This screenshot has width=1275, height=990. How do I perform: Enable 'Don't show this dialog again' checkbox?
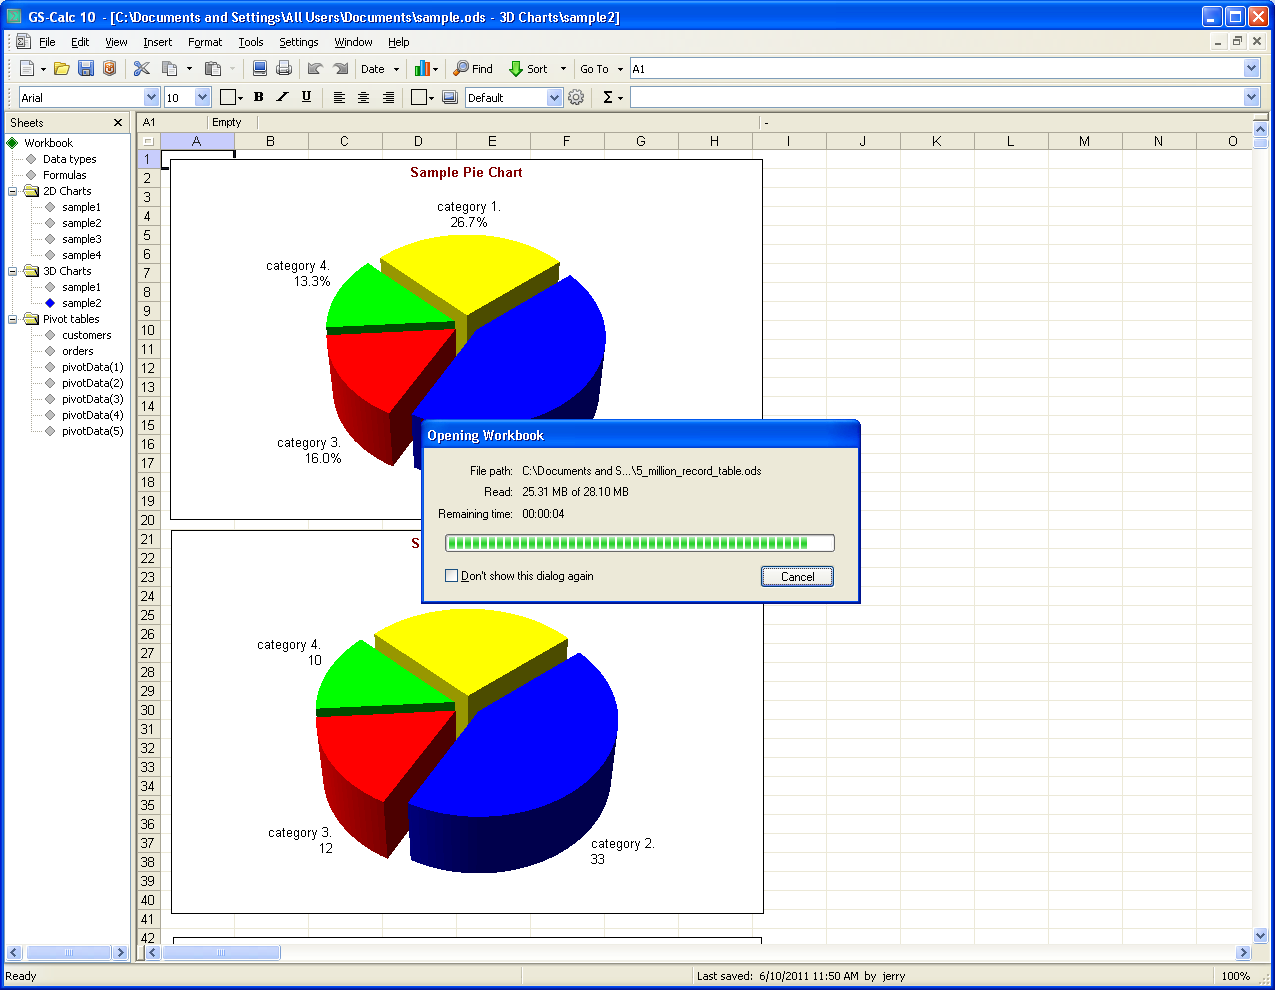(451, 576)
